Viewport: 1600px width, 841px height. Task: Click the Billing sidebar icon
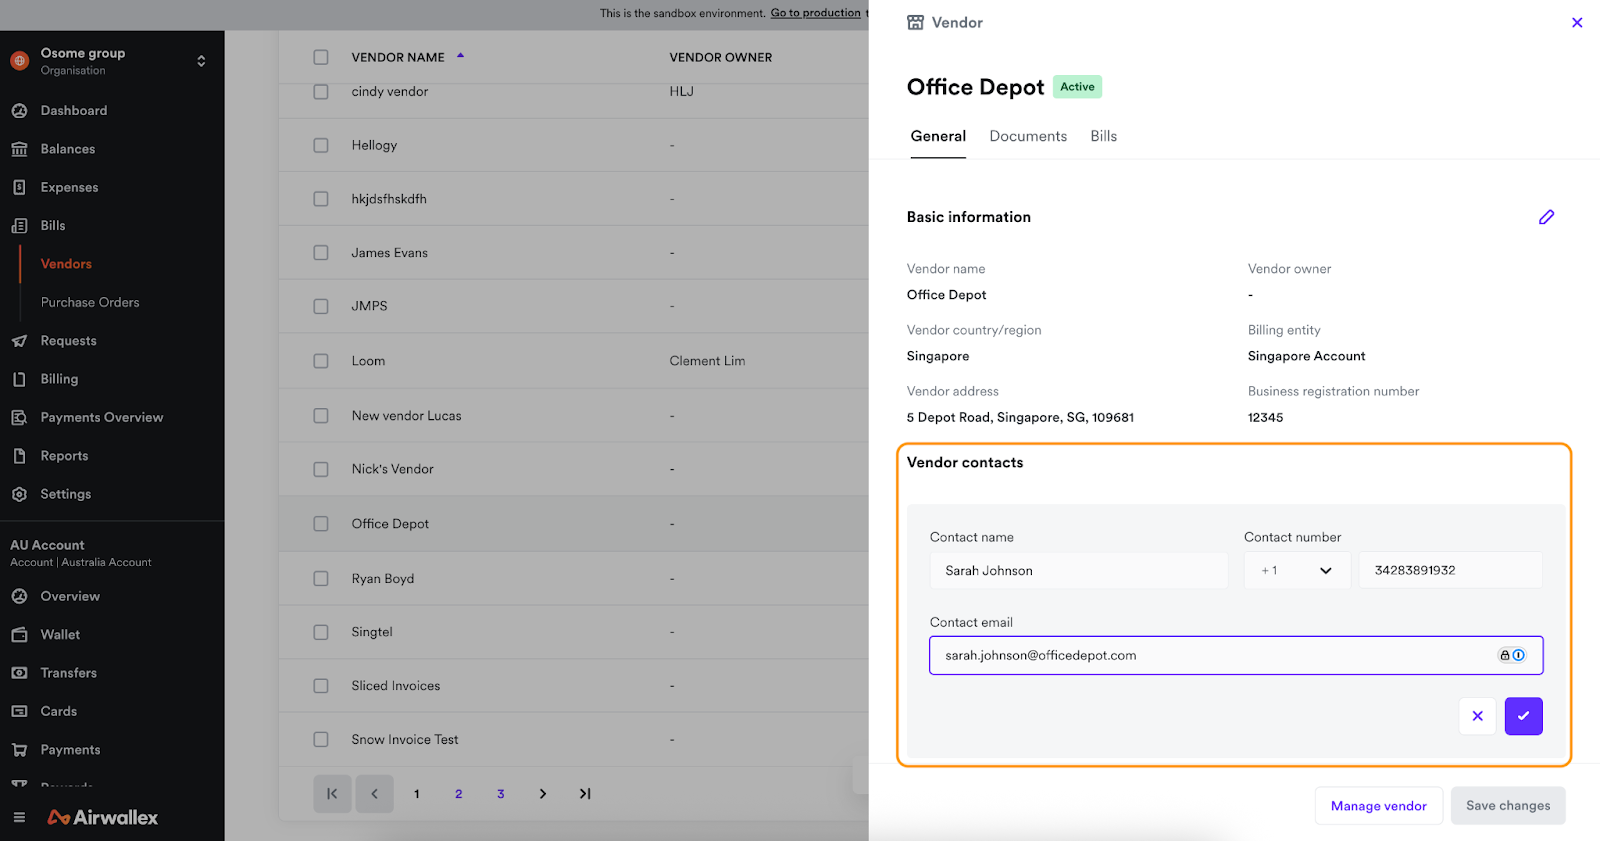click(x=19, y=379)
